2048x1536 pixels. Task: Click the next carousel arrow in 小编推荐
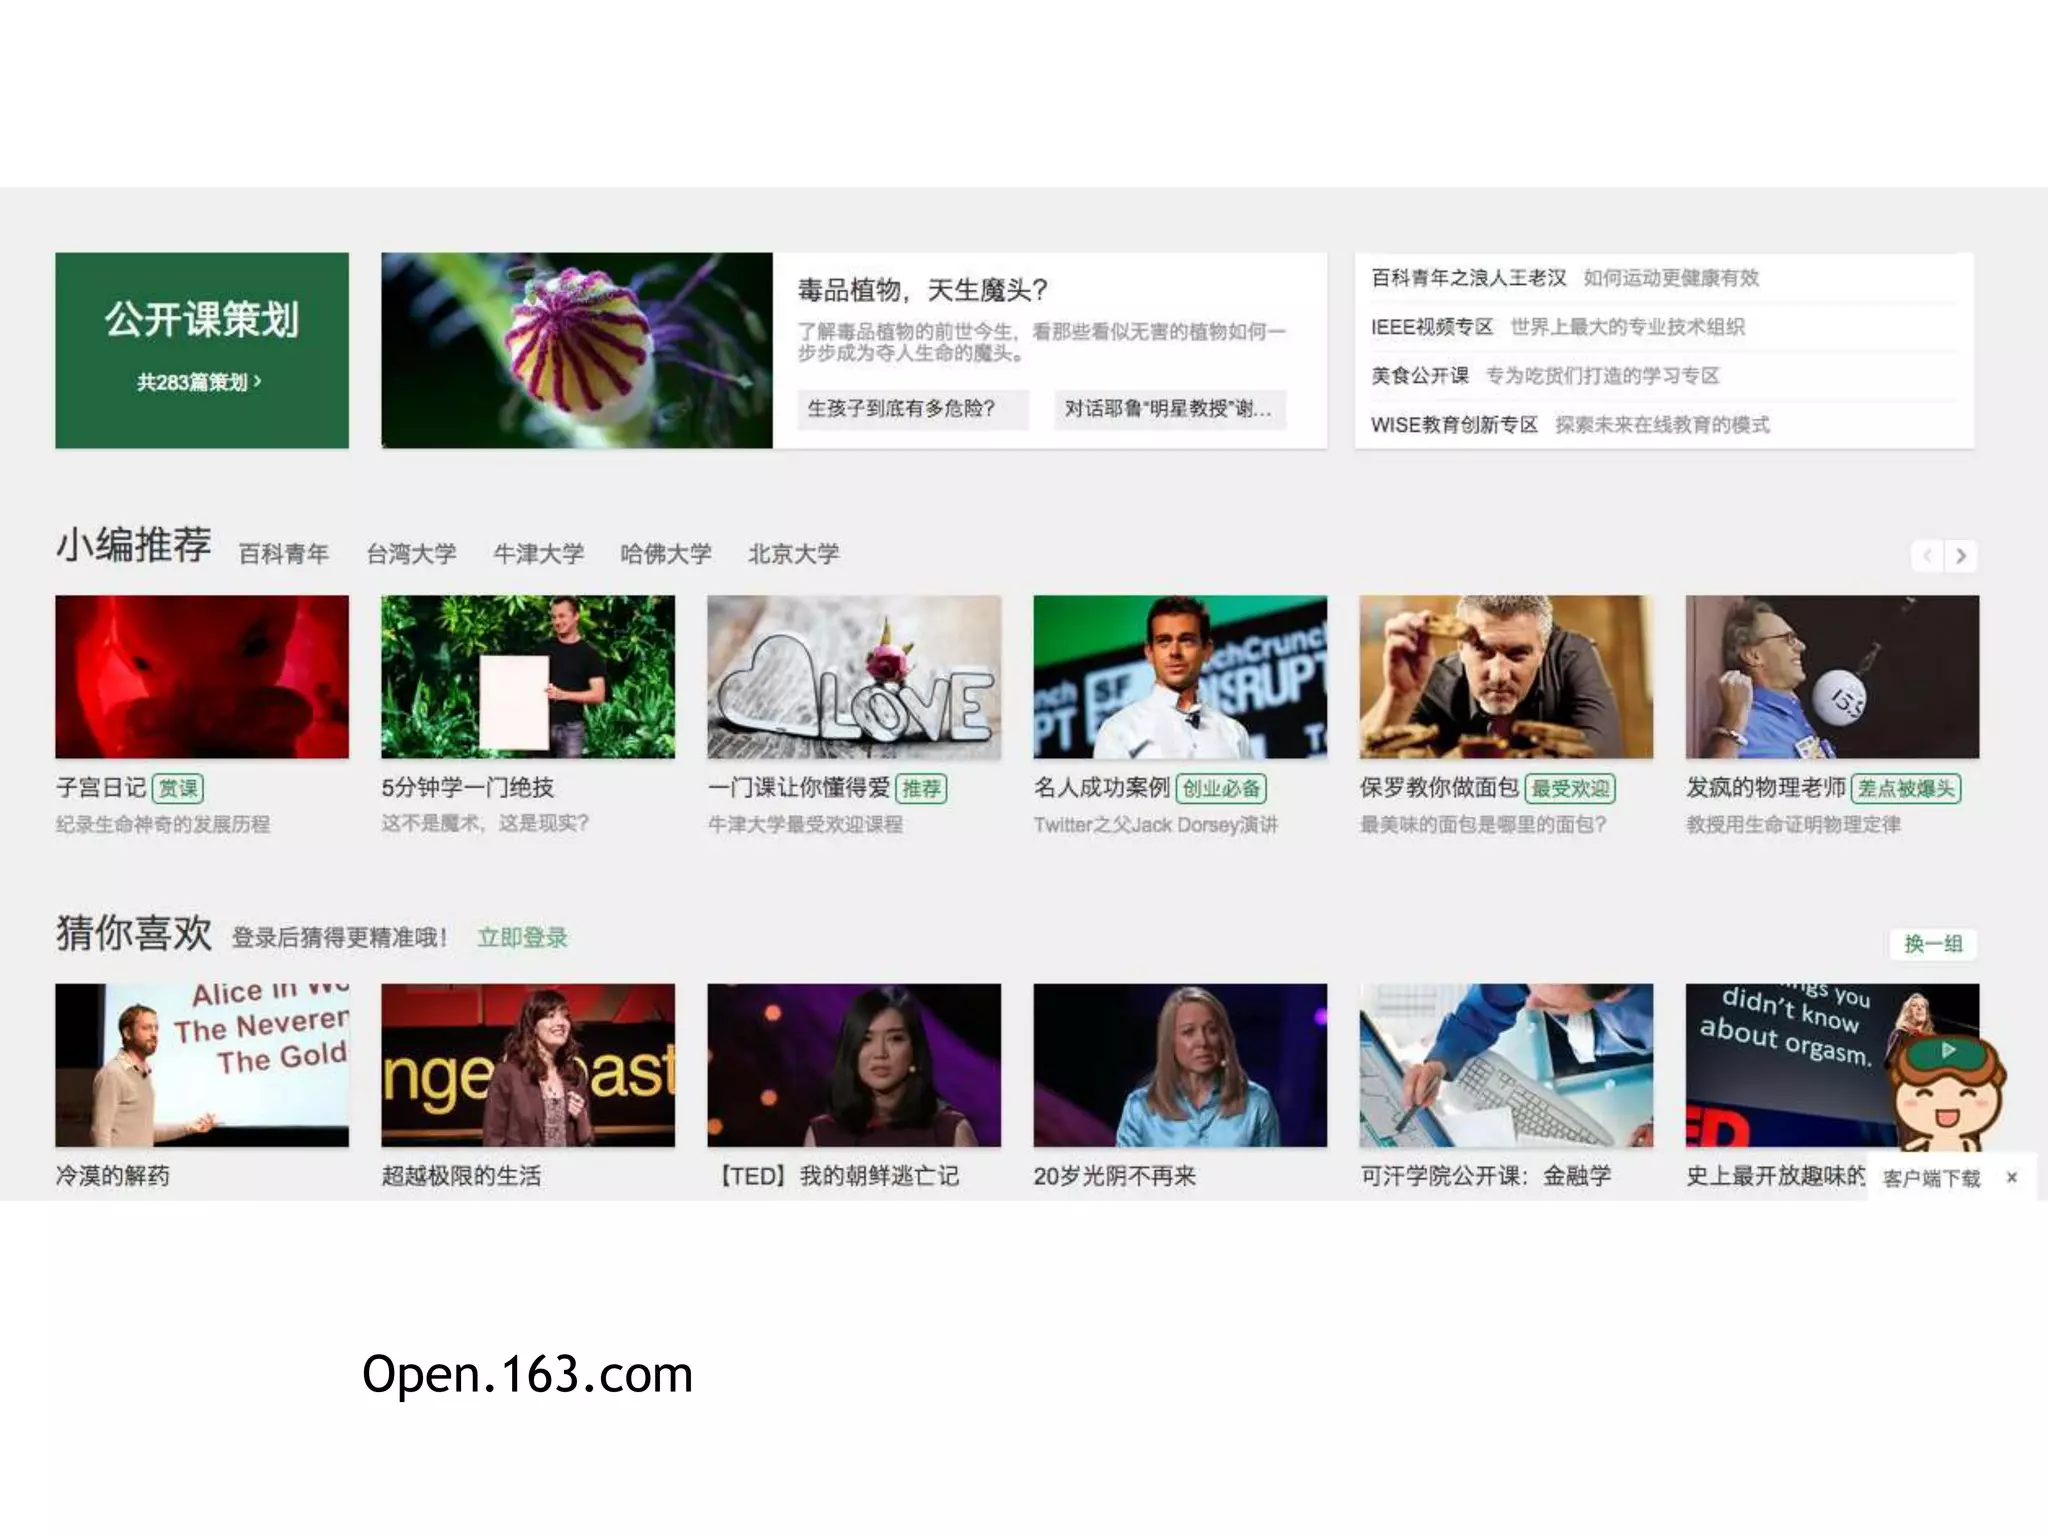[x=1961, y=556]
